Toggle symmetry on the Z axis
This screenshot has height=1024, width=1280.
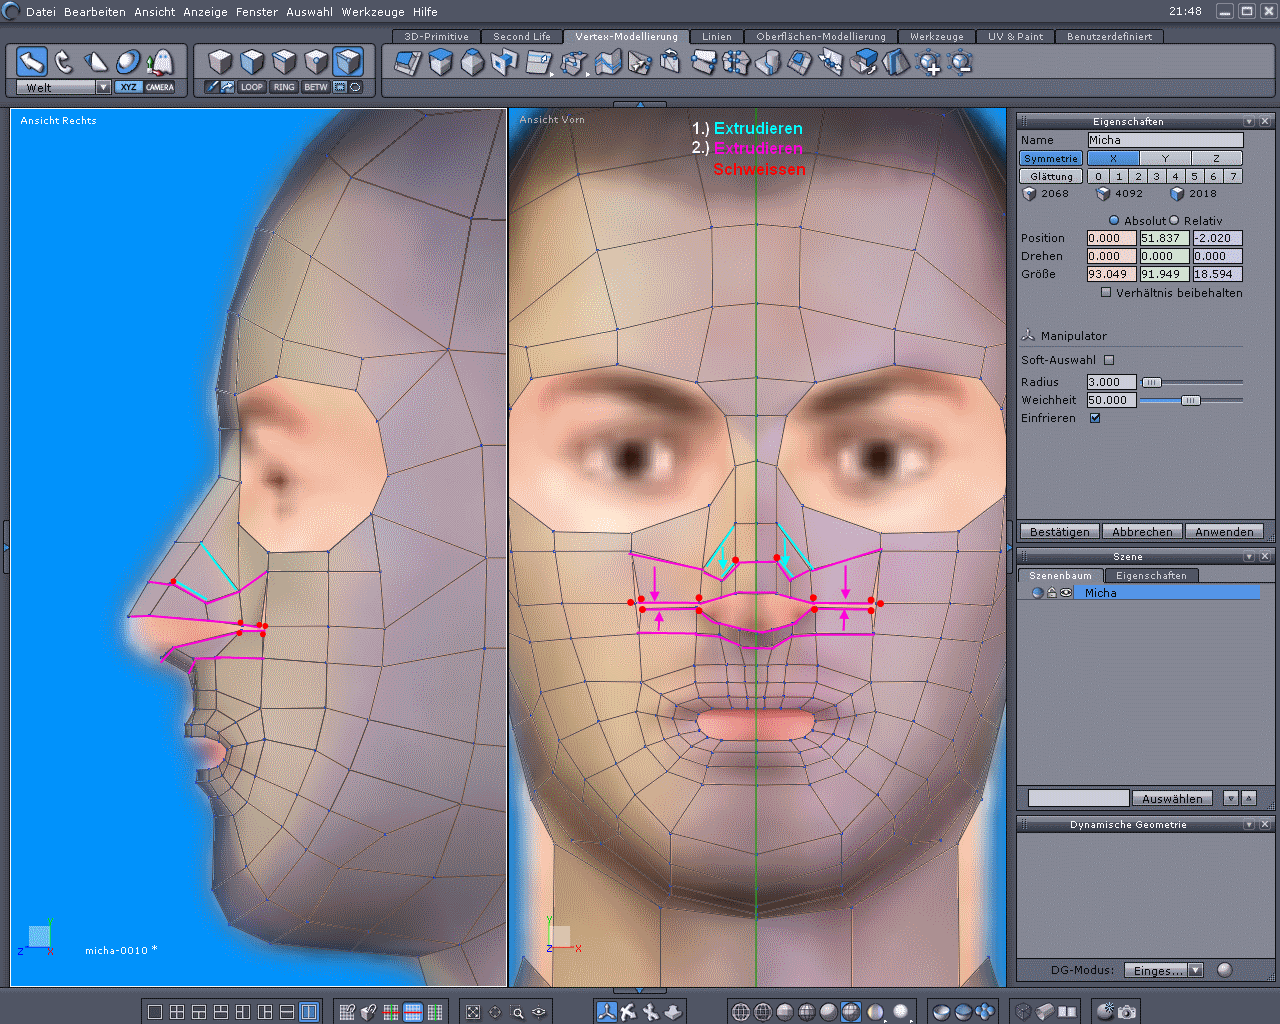1216,158
